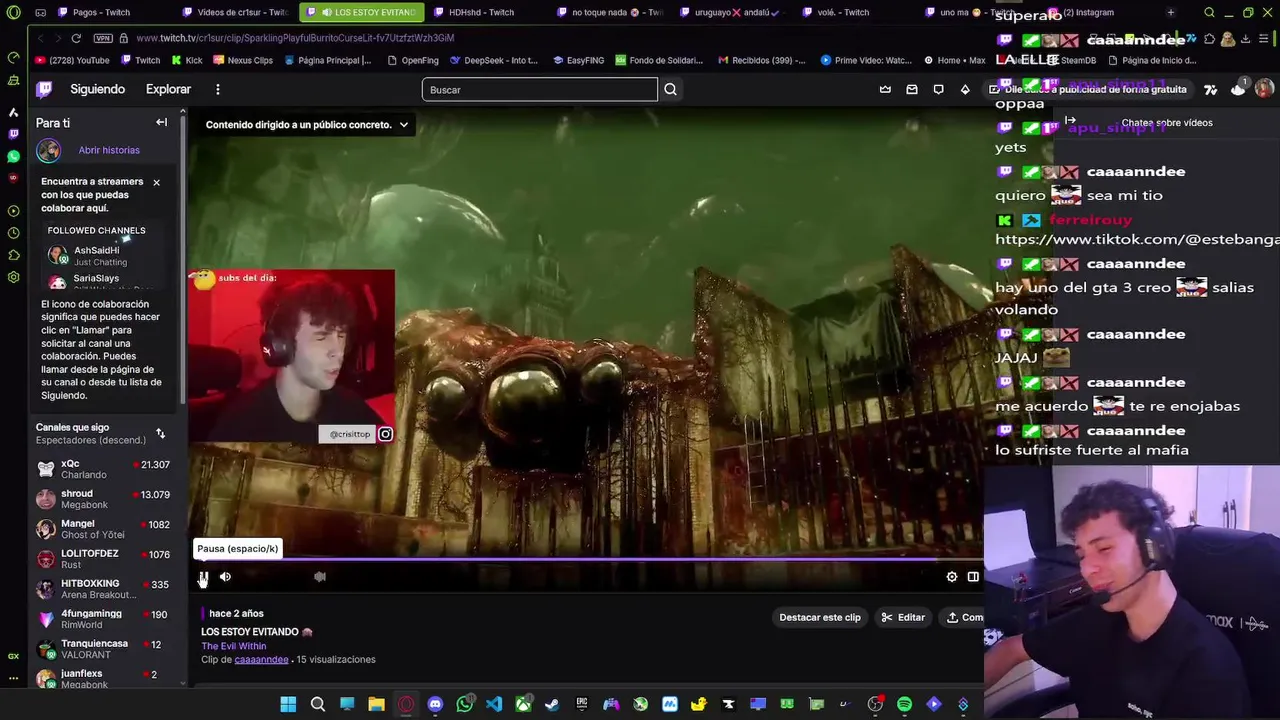Open Steam from taskbar
Viewport: 1280px width, 720px height.
point(552,704)
